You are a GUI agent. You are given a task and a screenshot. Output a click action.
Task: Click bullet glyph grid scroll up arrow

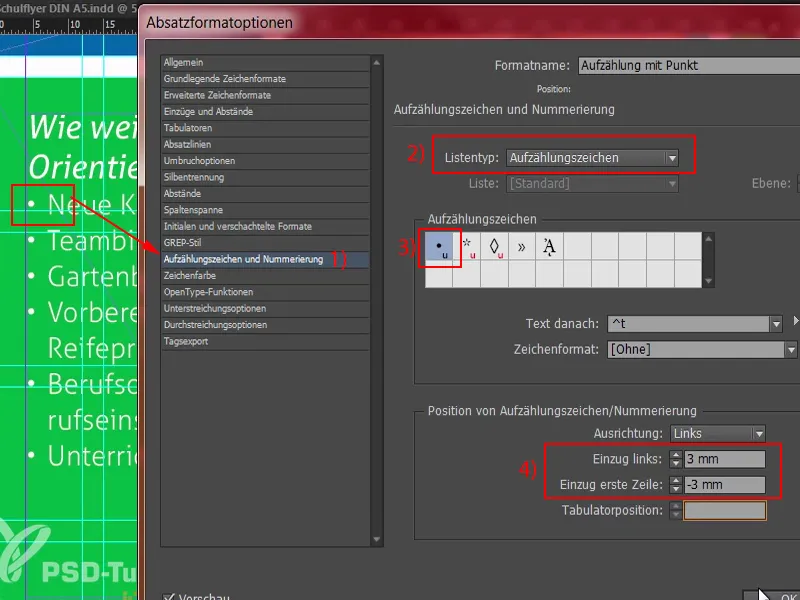708,239
